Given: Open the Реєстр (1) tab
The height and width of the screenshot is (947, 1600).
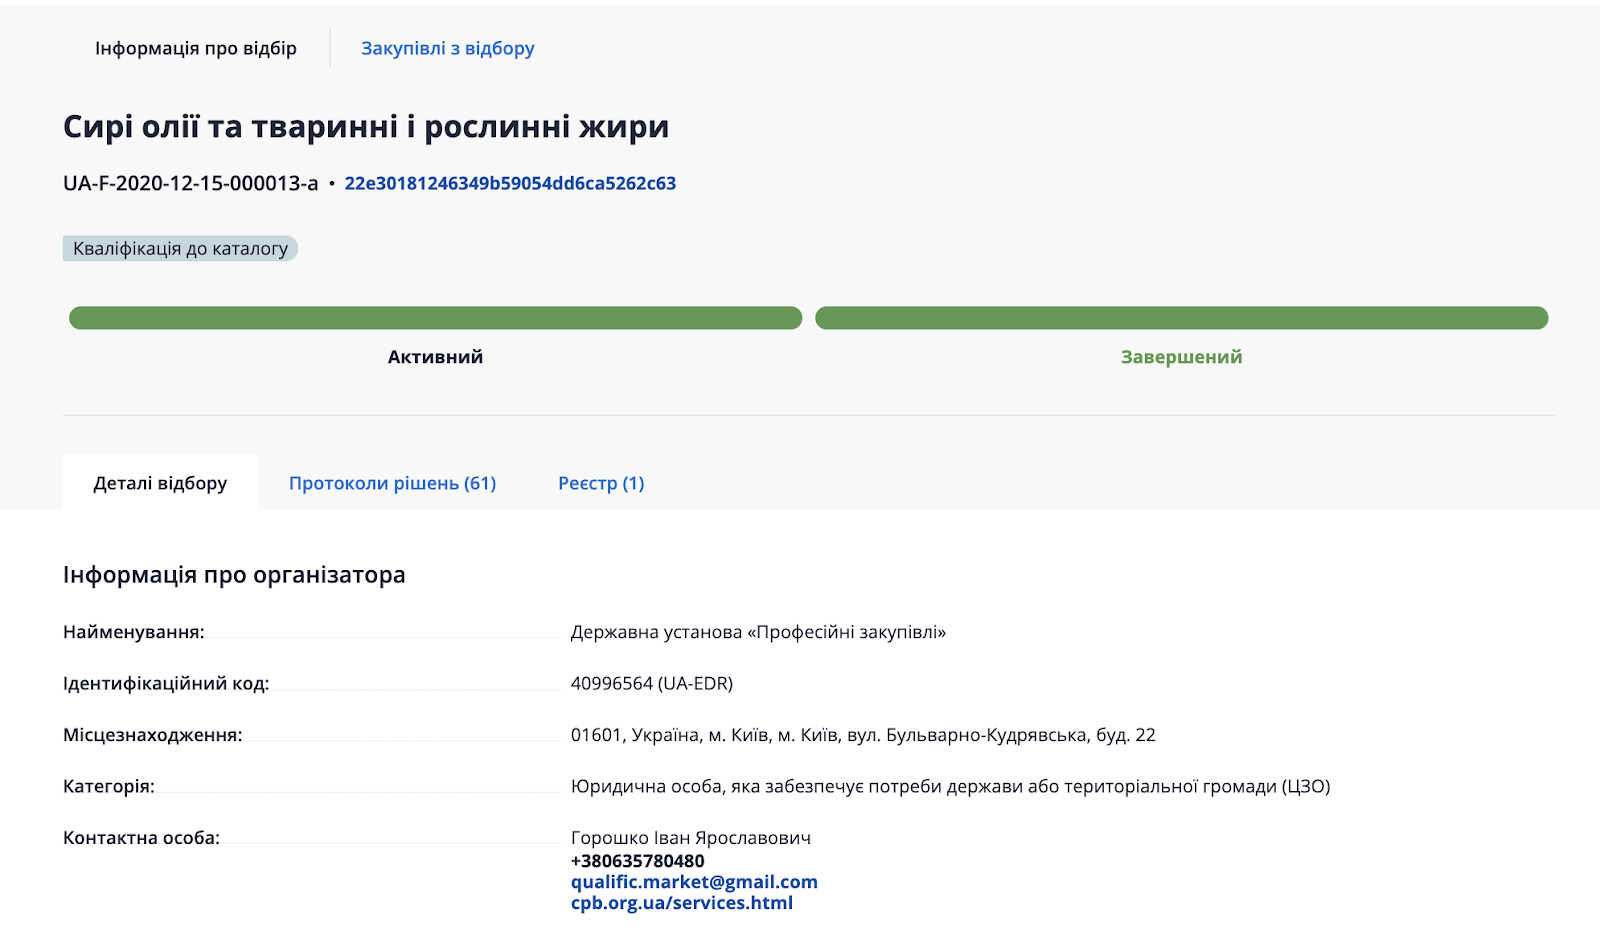Looking at the screenshot, I should click(600, 483).
